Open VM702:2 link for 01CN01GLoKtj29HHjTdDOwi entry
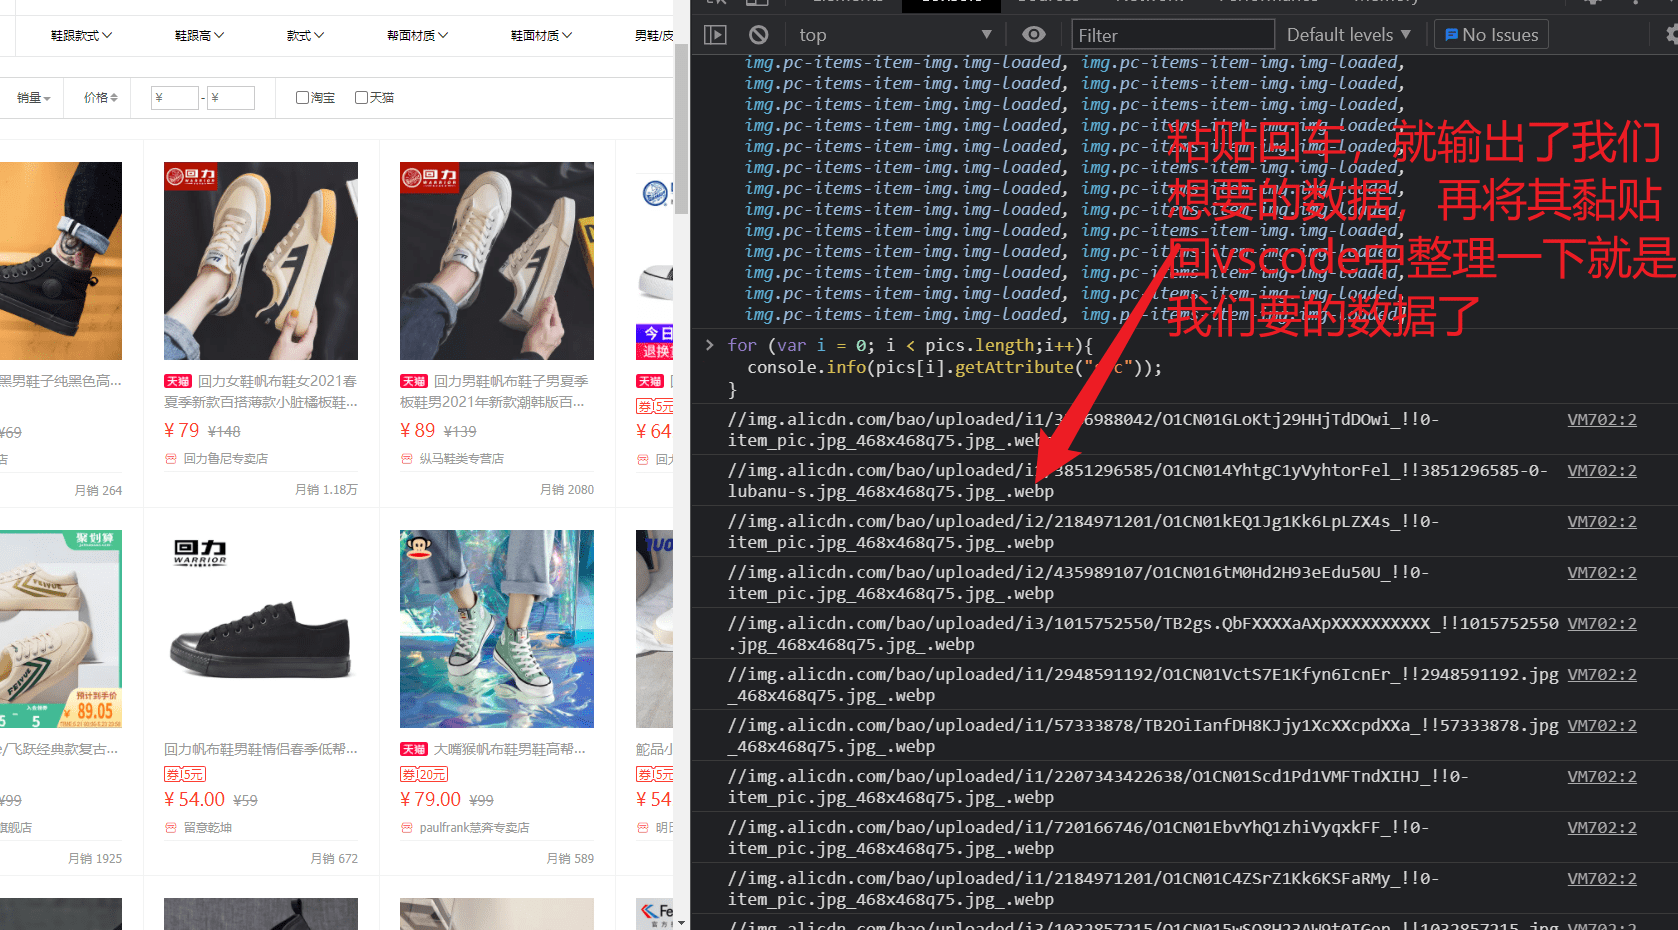Image resolution: width=1678 pixels, height=930 pixels. click(1602, 420)
